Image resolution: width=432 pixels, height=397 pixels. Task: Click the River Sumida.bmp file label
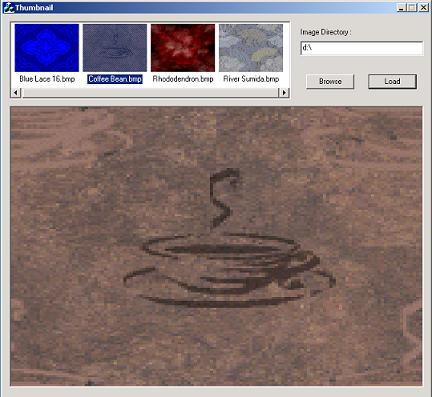251,79
